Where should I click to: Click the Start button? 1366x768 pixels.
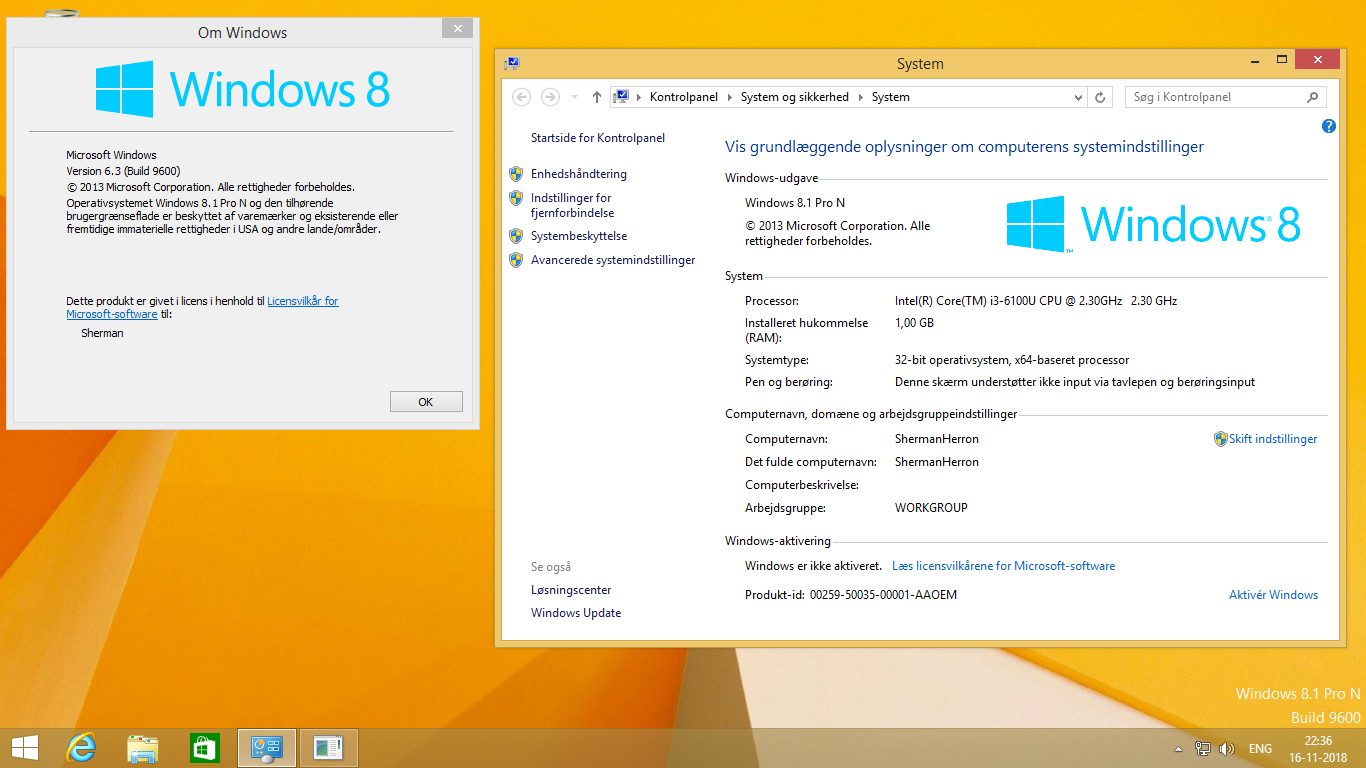23,747
